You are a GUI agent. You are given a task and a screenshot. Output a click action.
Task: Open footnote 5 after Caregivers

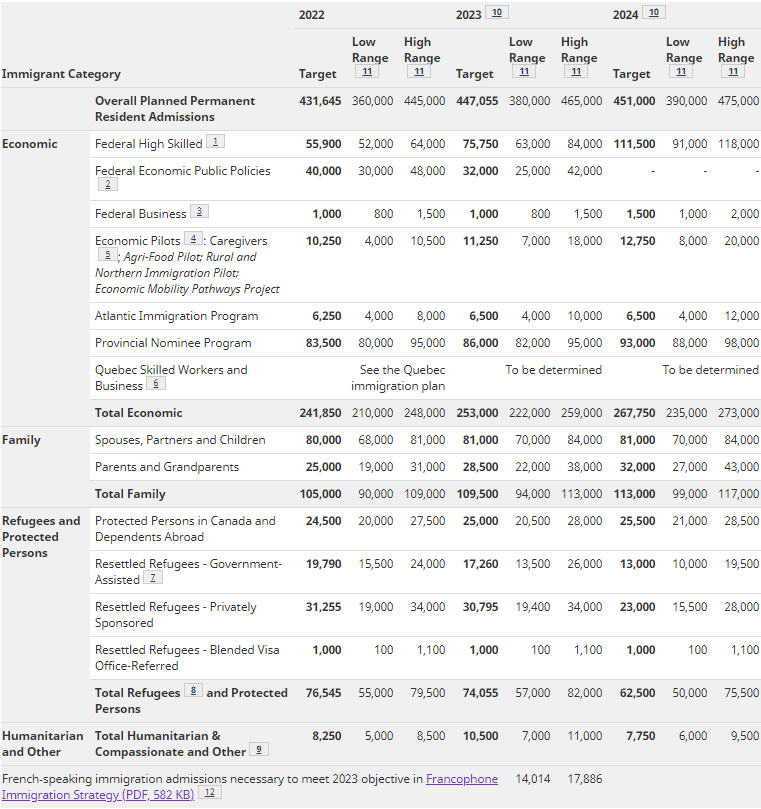[x=108, y=254]
